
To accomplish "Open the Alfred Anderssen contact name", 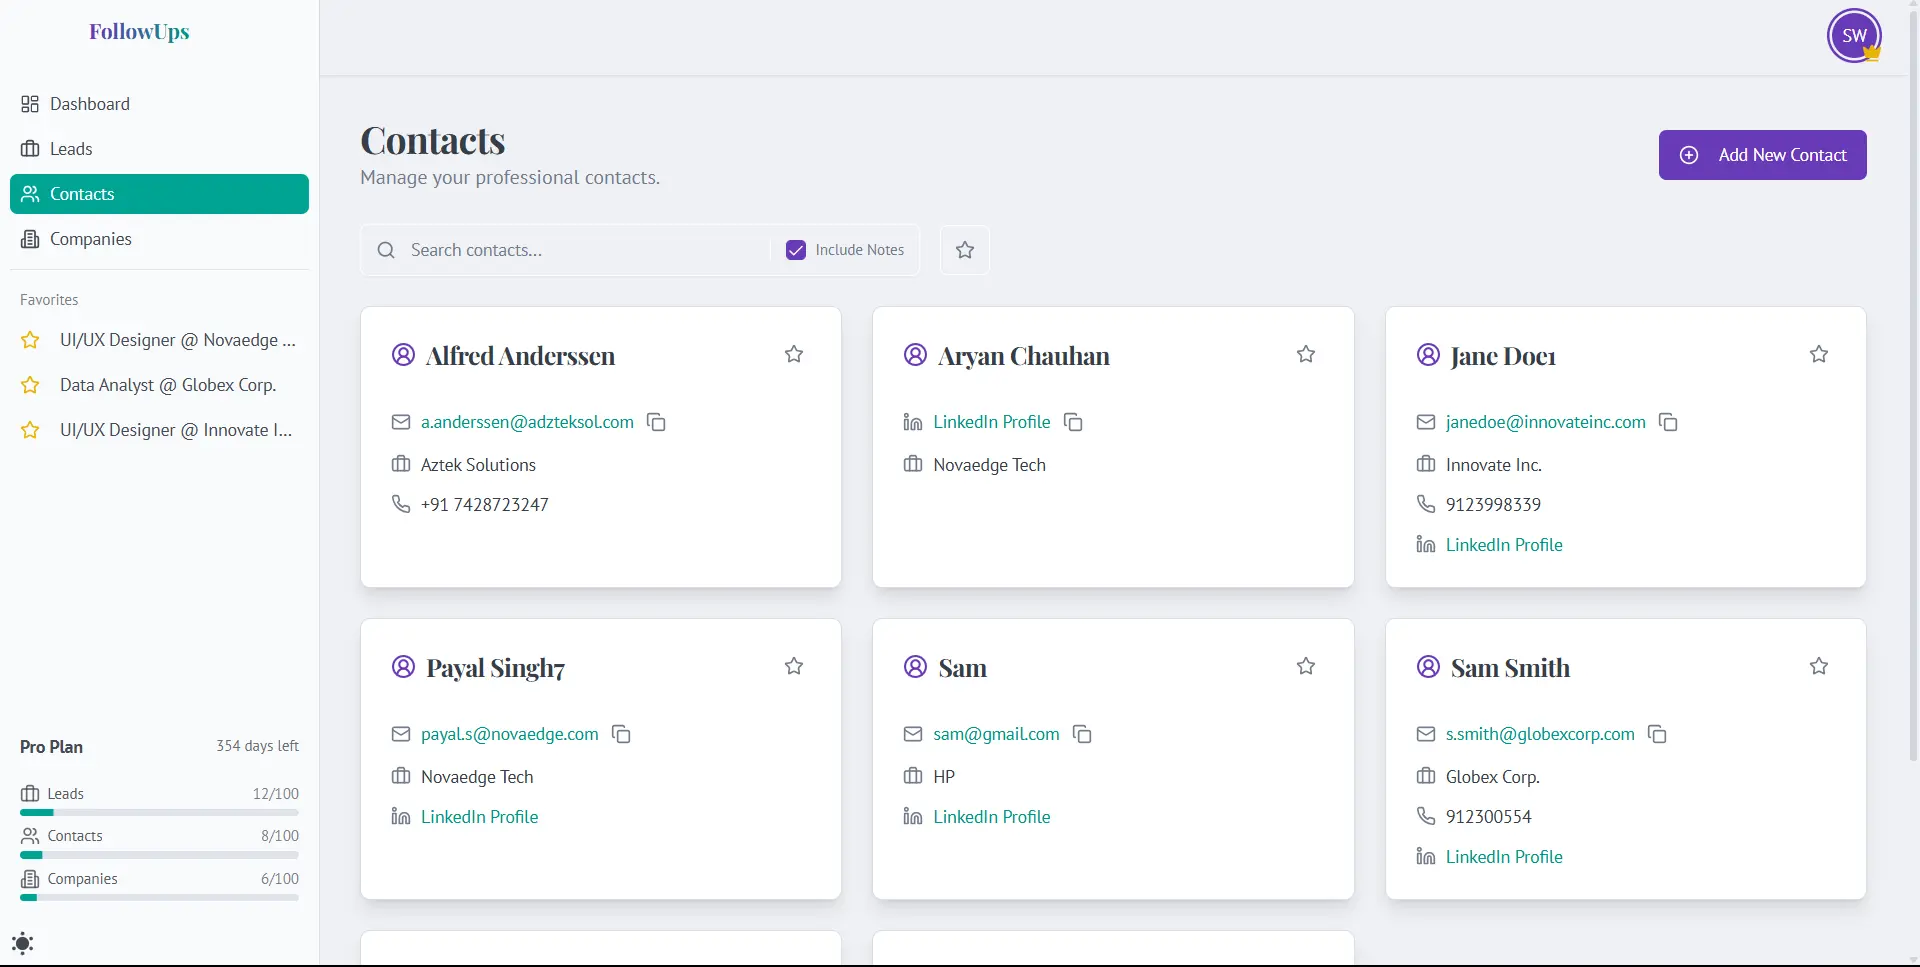I will pyautogui.click(x=520, y=356).
